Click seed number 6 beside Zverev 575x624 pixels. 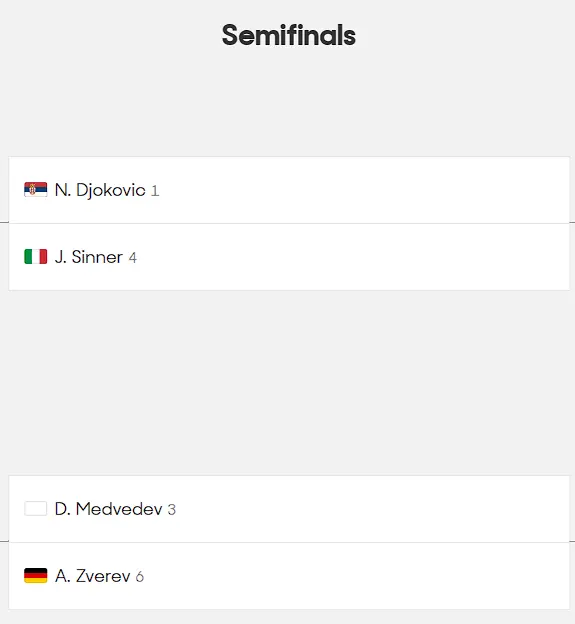point(140,577)
